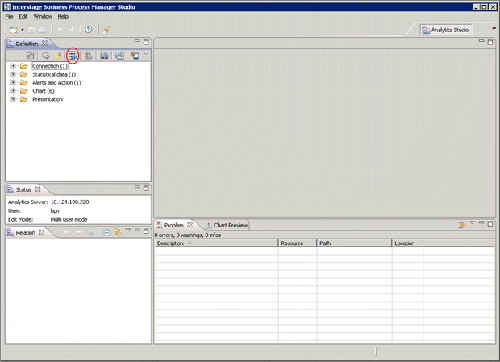Open the Edit menu
Image resolution: width=500 pixels, height=362 pixels.
[23, 16]
